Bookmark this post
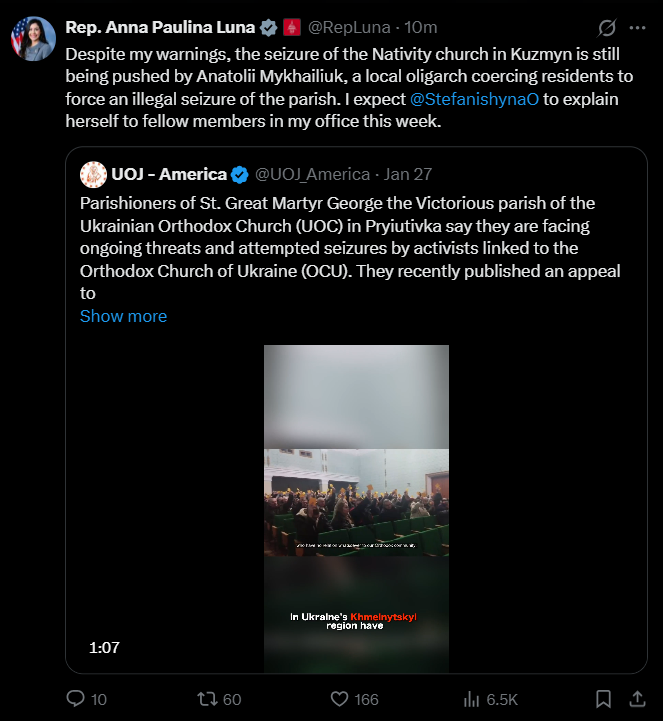Screen dimensions: 663x721 pos(603,699)
